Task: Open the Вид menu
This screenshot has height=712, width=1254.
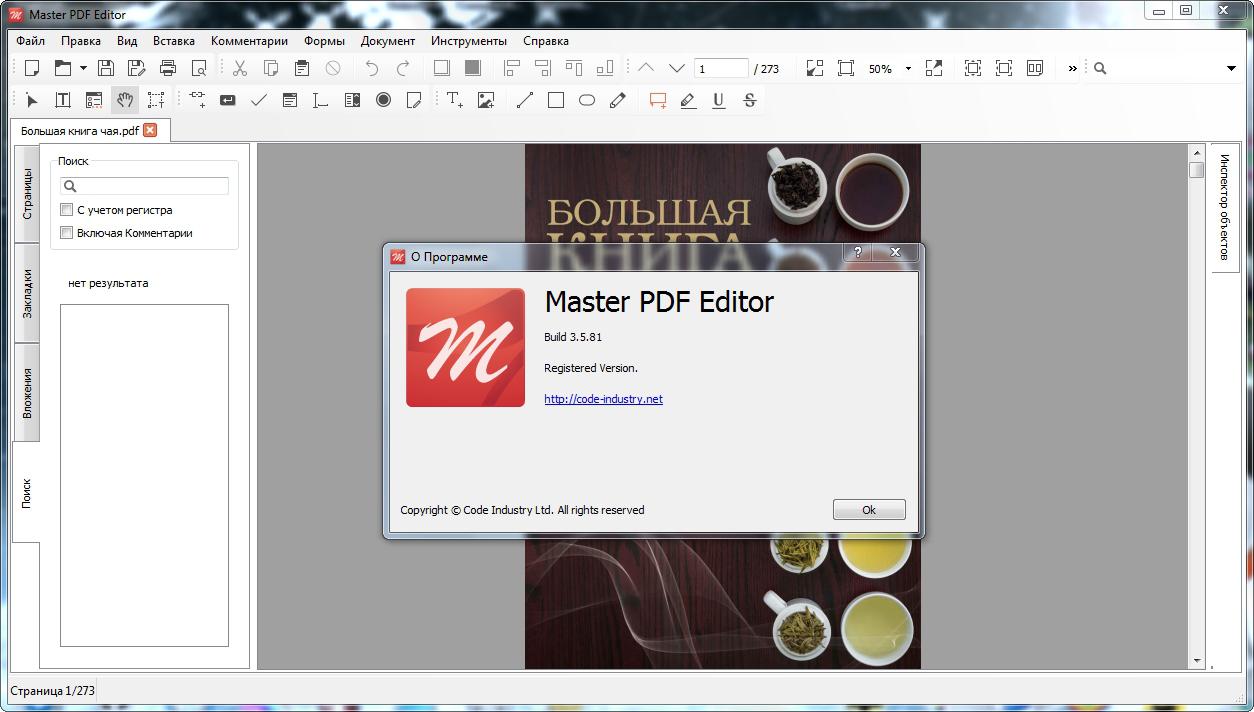Action: (127, 41)
